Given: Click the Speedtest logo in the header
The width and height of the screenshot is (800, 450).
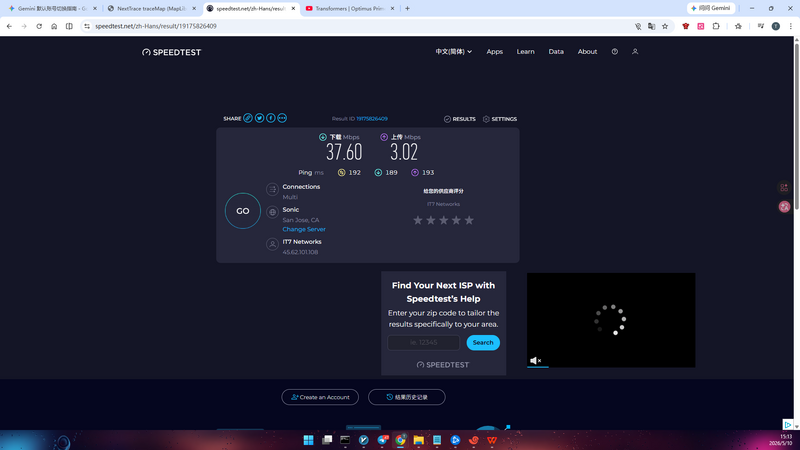Looking at the screenshot, I should pyautogui.click(x=171, y=52).
